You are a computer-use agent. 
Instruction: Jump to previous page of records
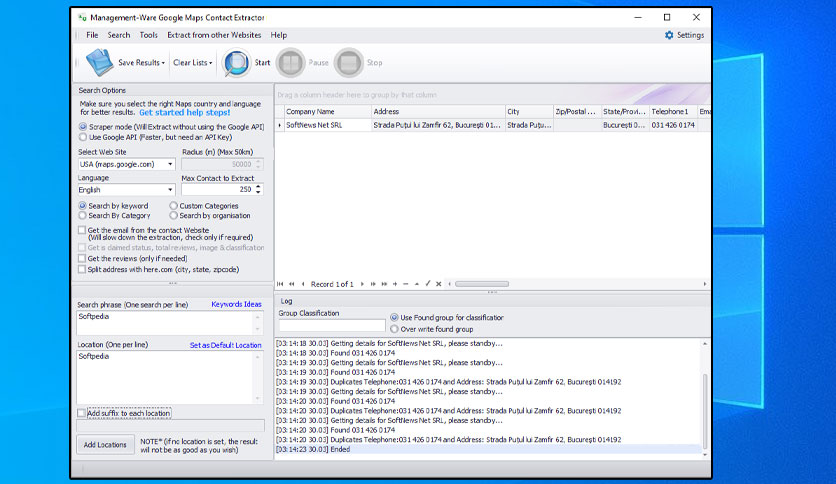[x=292, y=284]
